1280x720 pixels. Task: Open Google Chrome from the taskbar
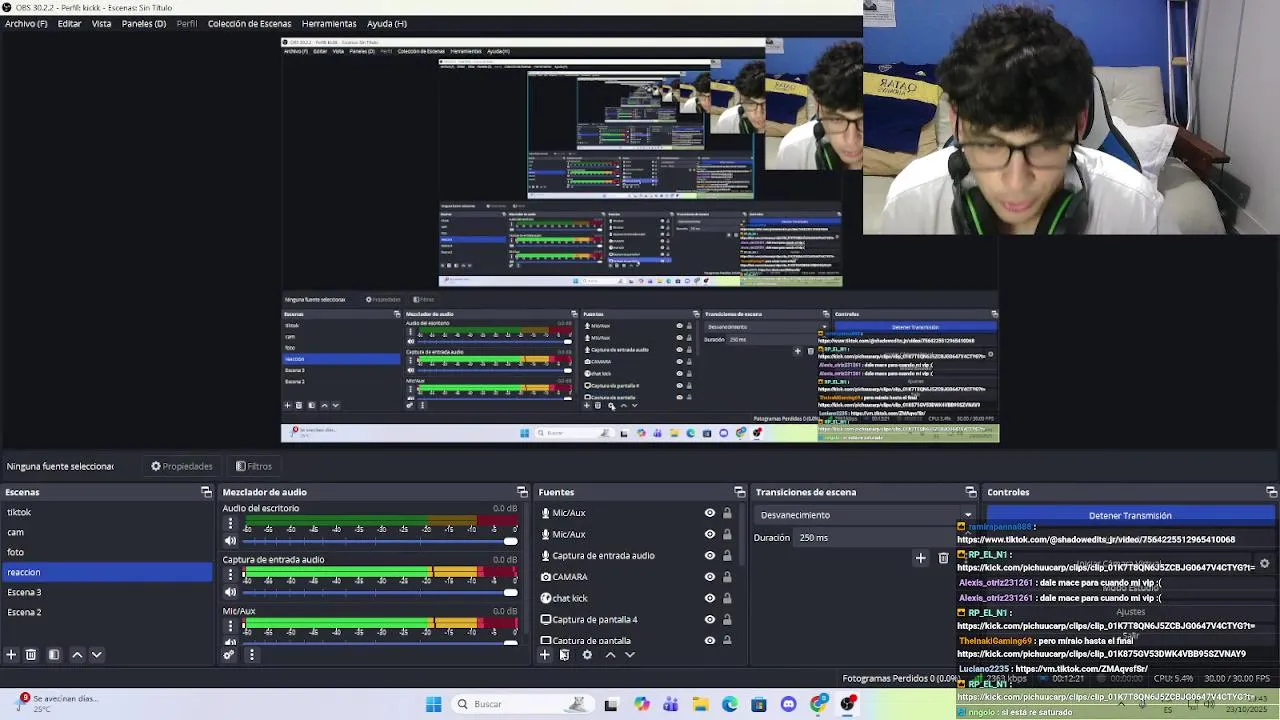[x=818, y=704]
